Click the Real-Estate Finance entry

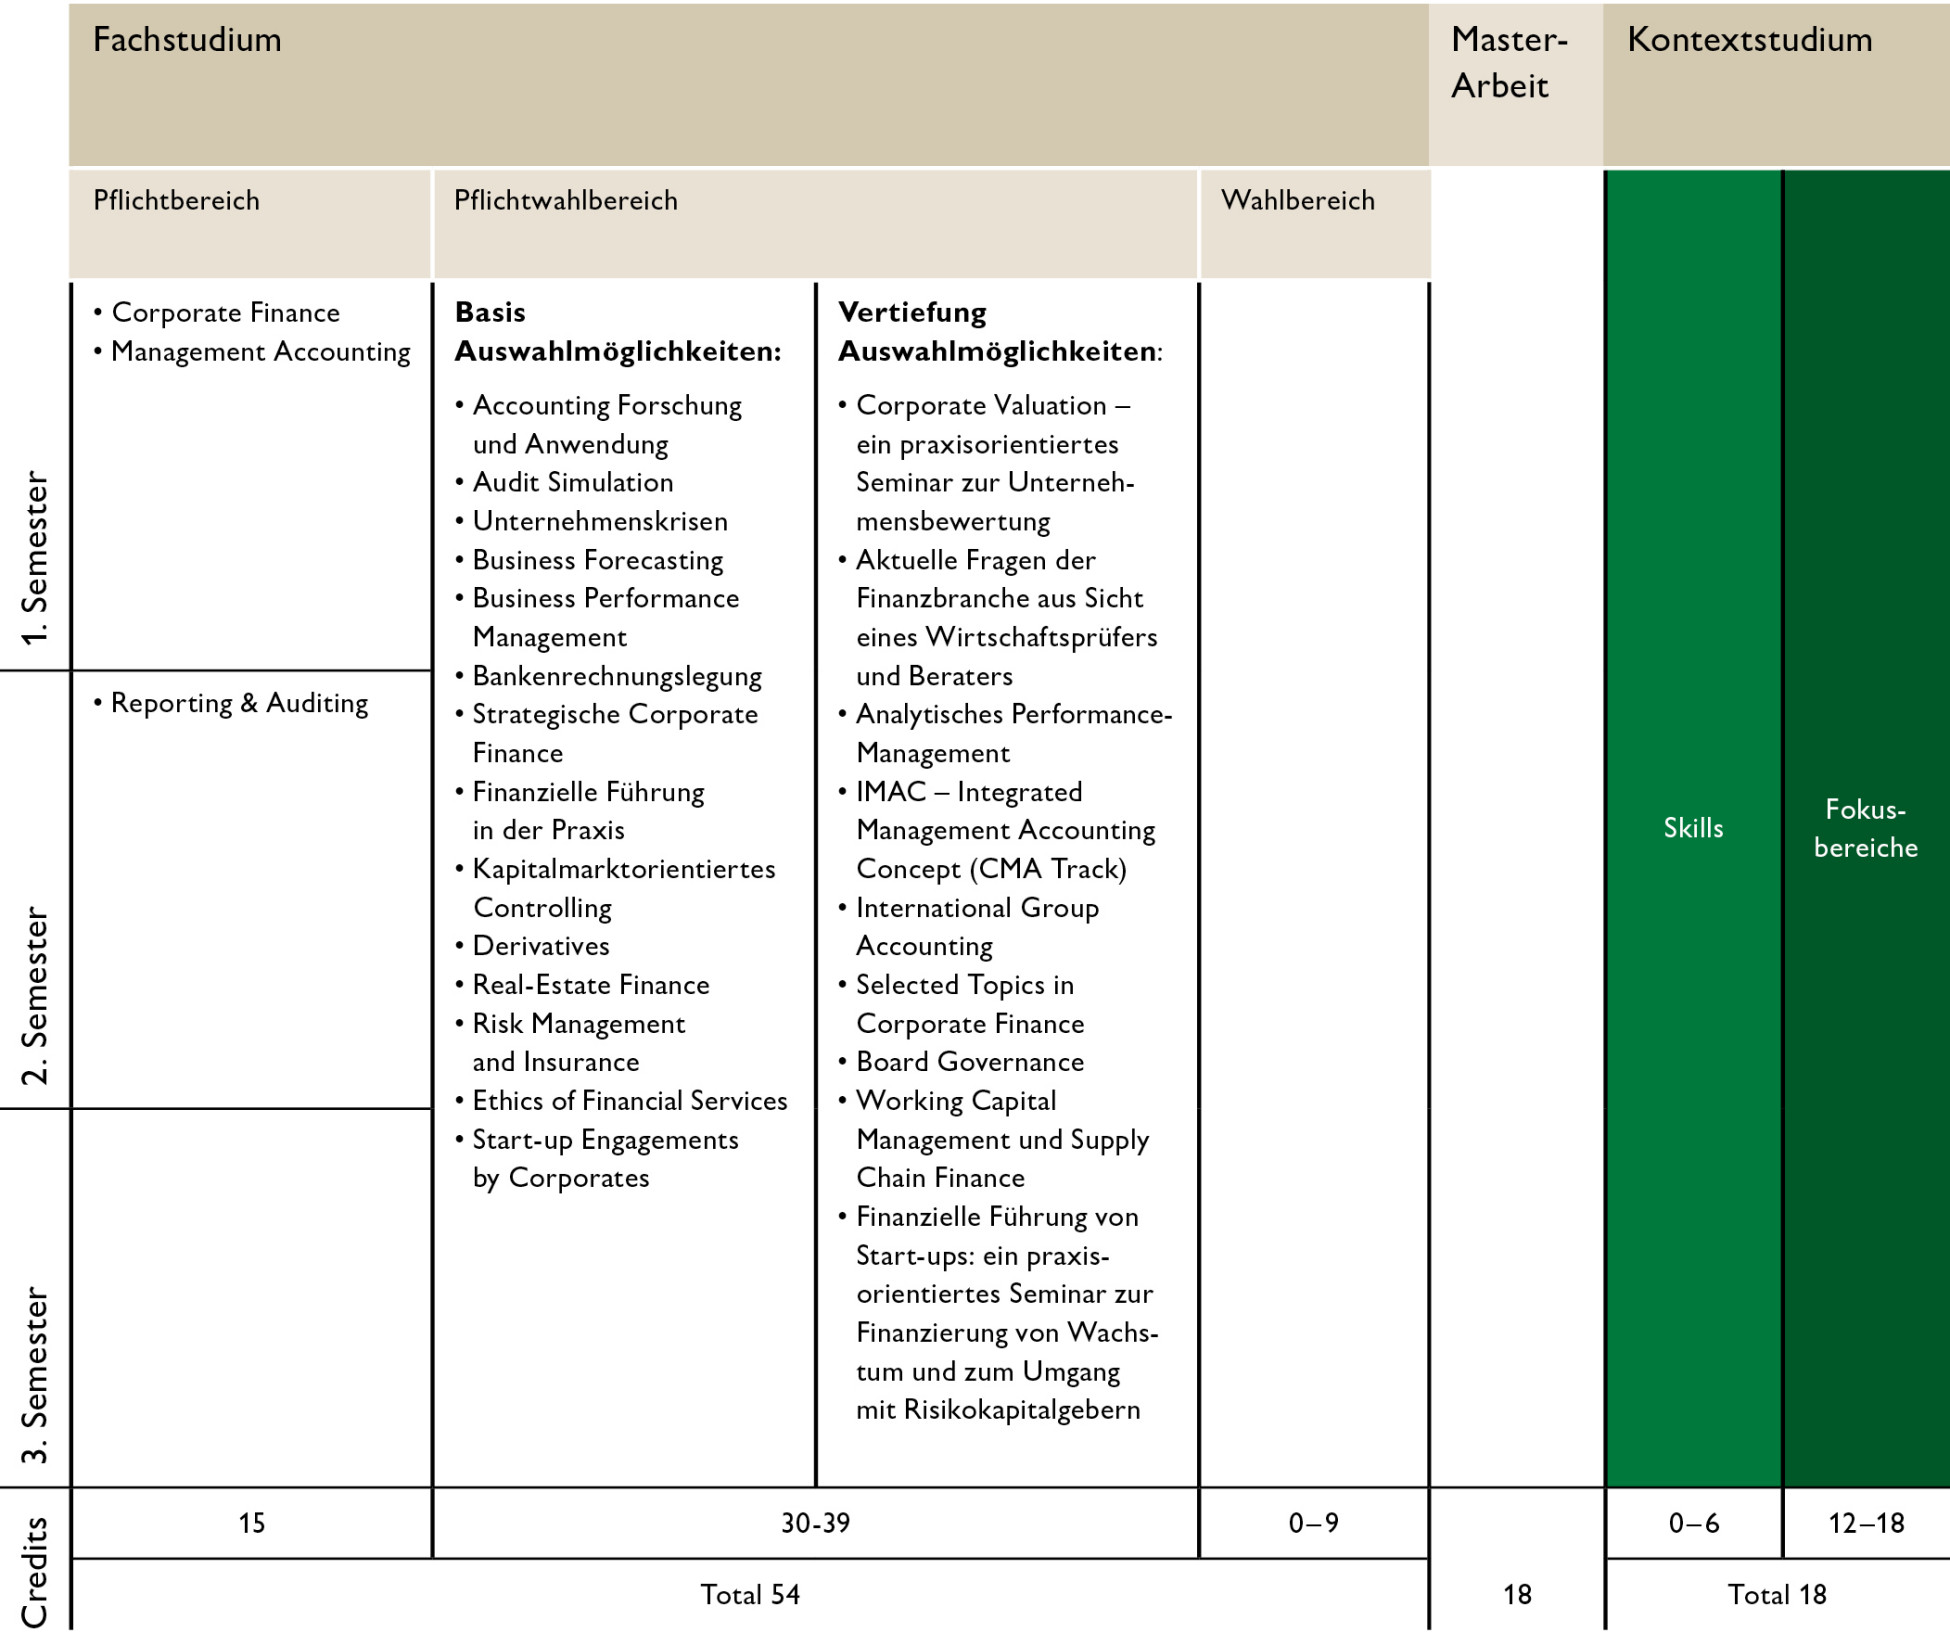pos(591,985)
